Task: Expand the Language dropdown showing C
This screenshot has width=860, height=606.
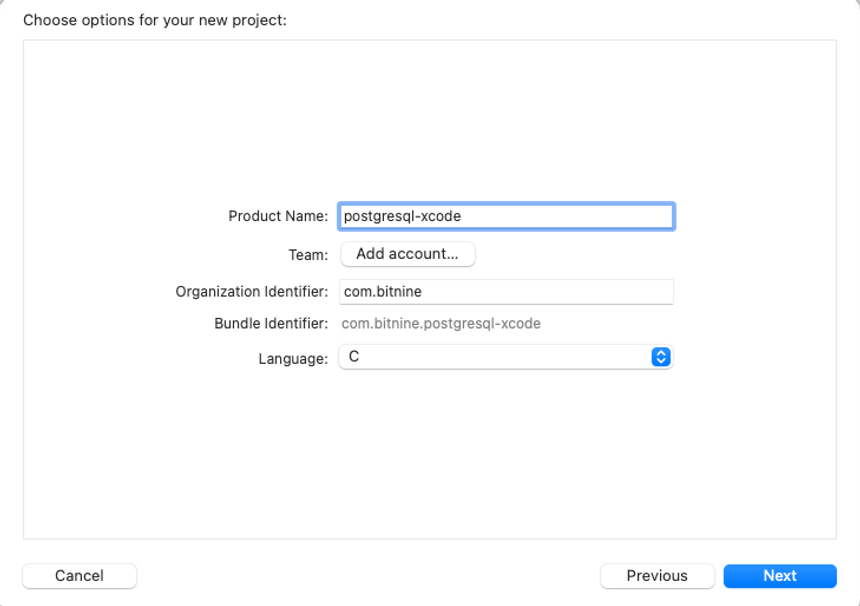Action: pyautogui.click(x=506, y=357)
